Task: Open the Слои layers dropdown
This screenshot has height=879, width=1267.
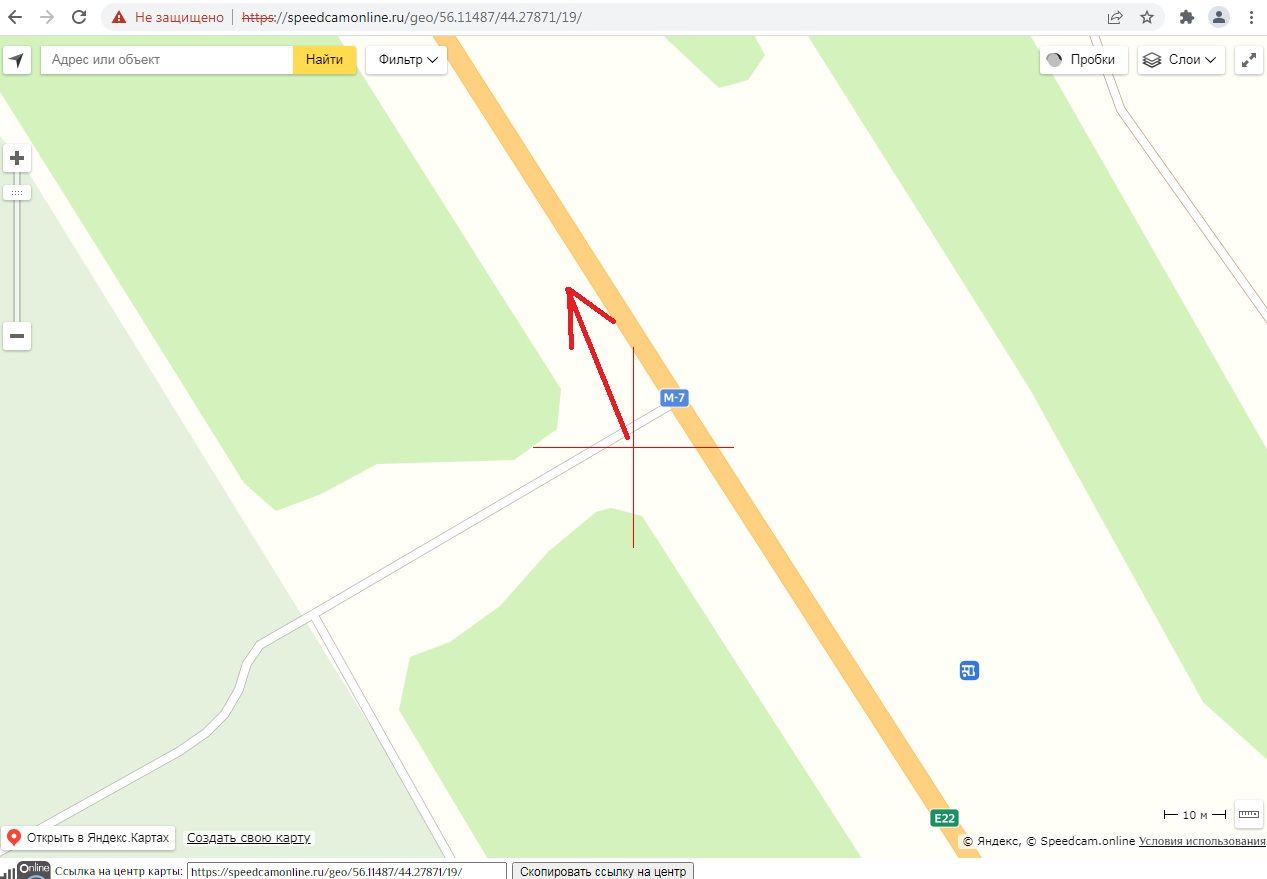Action: tap(1181, 60)
